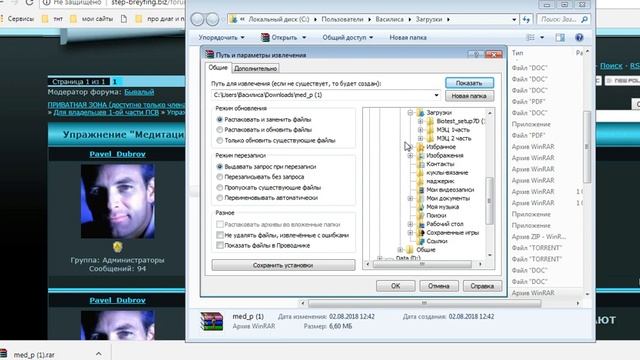Click the Моя музыка folder icon
The width and height of the screenshot is (640, 360).
pyautogui.click(x=420, y=207)
